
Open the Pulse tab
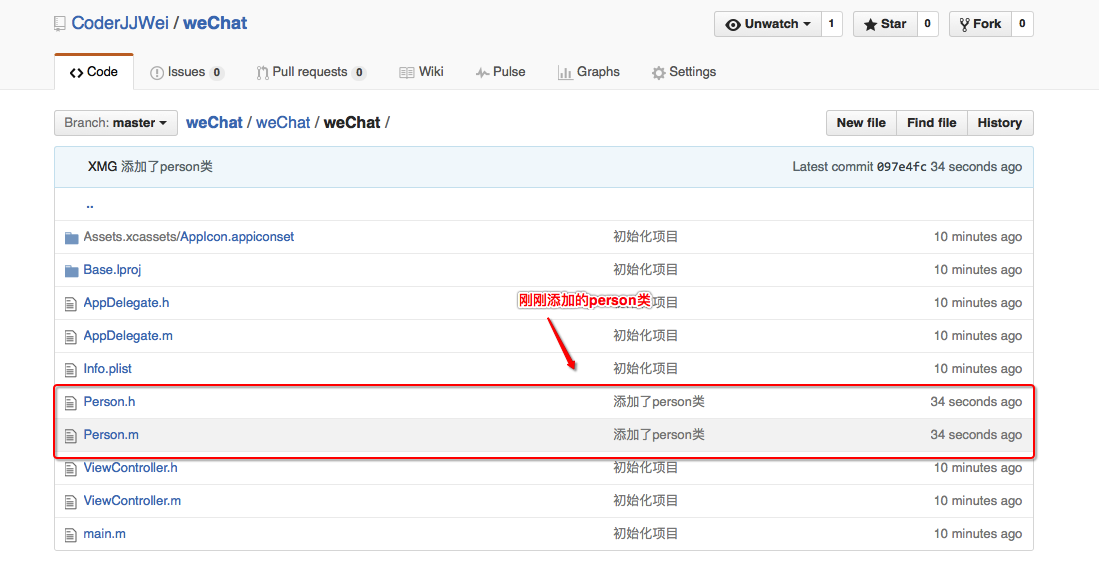(x=500, y=71)
